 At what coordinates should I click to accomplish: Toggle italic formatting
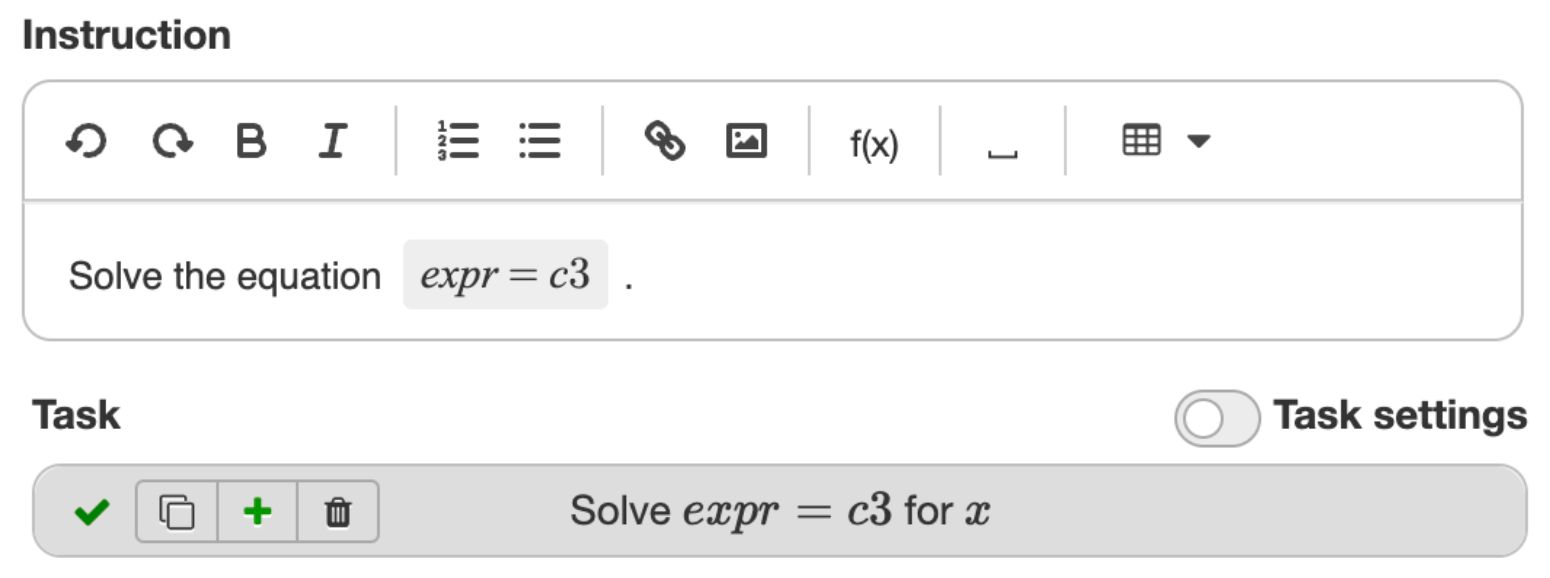(x=333, y=142)
